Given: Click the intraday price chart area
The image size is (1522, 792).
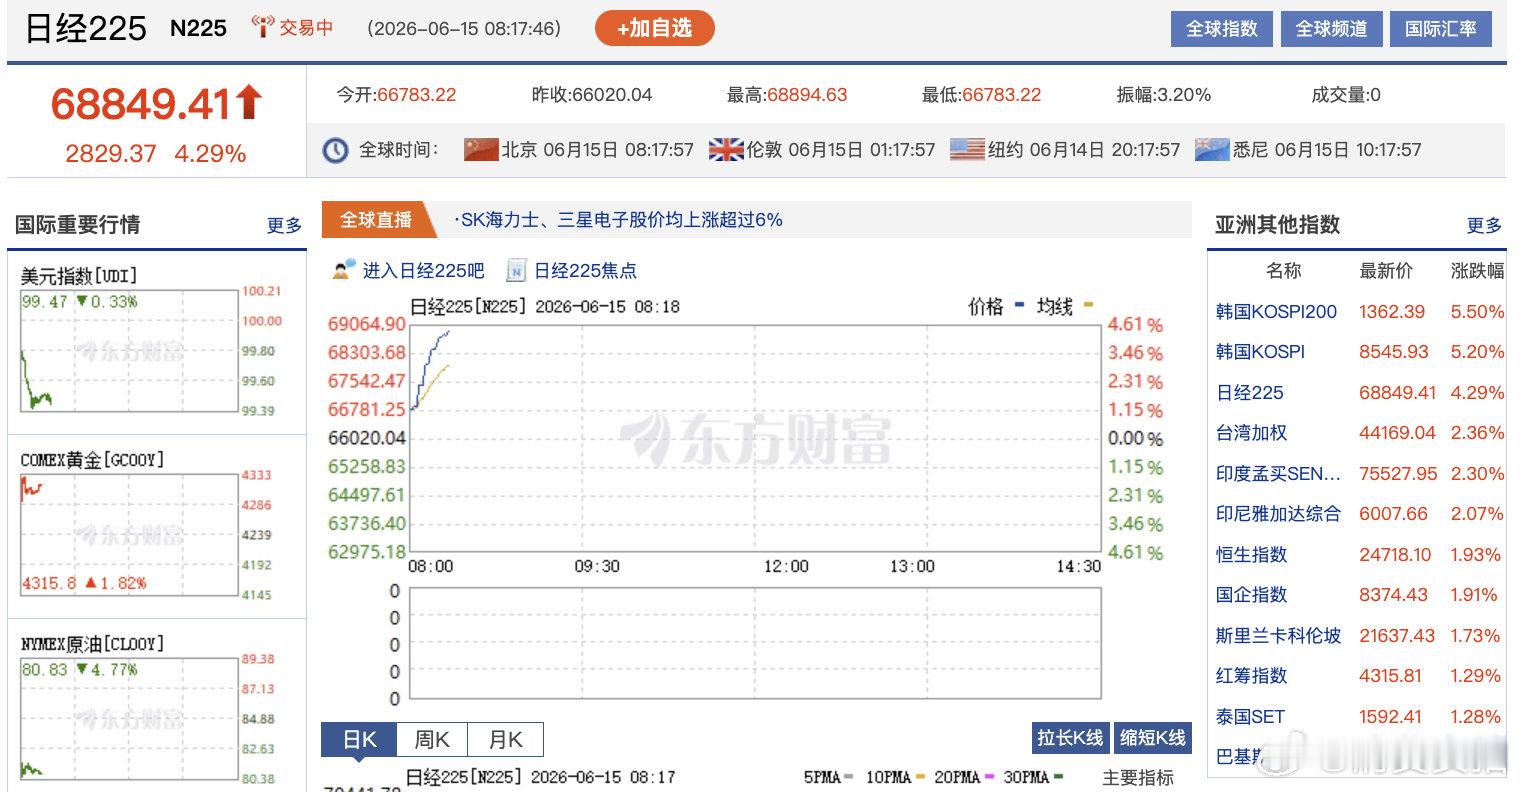Looking at the screenshot, I should coord(755,437).
